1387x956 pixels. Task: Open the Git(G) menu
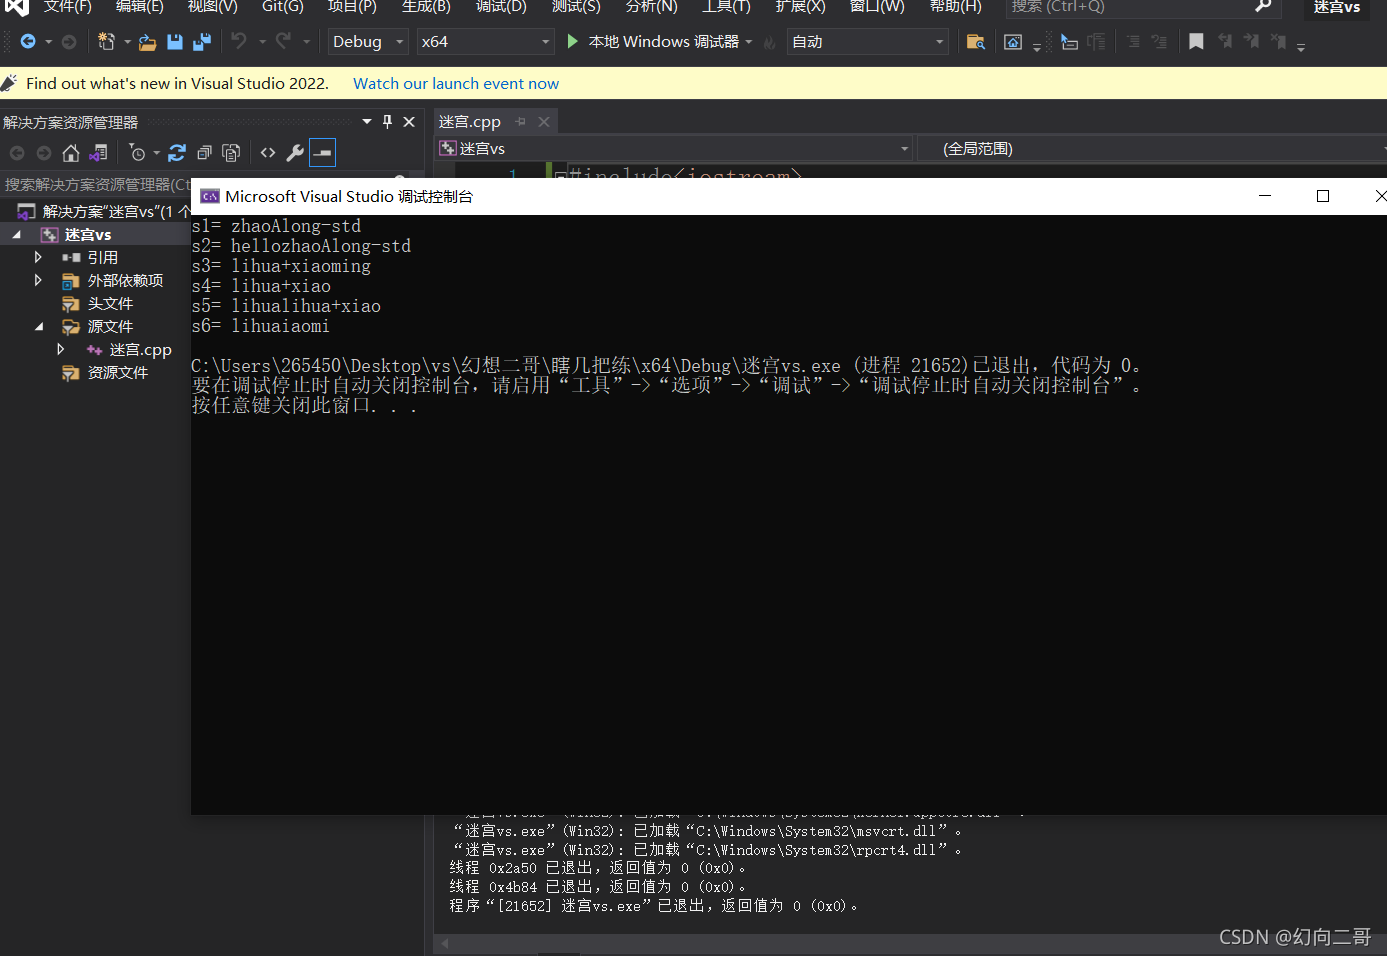point(283,7)
